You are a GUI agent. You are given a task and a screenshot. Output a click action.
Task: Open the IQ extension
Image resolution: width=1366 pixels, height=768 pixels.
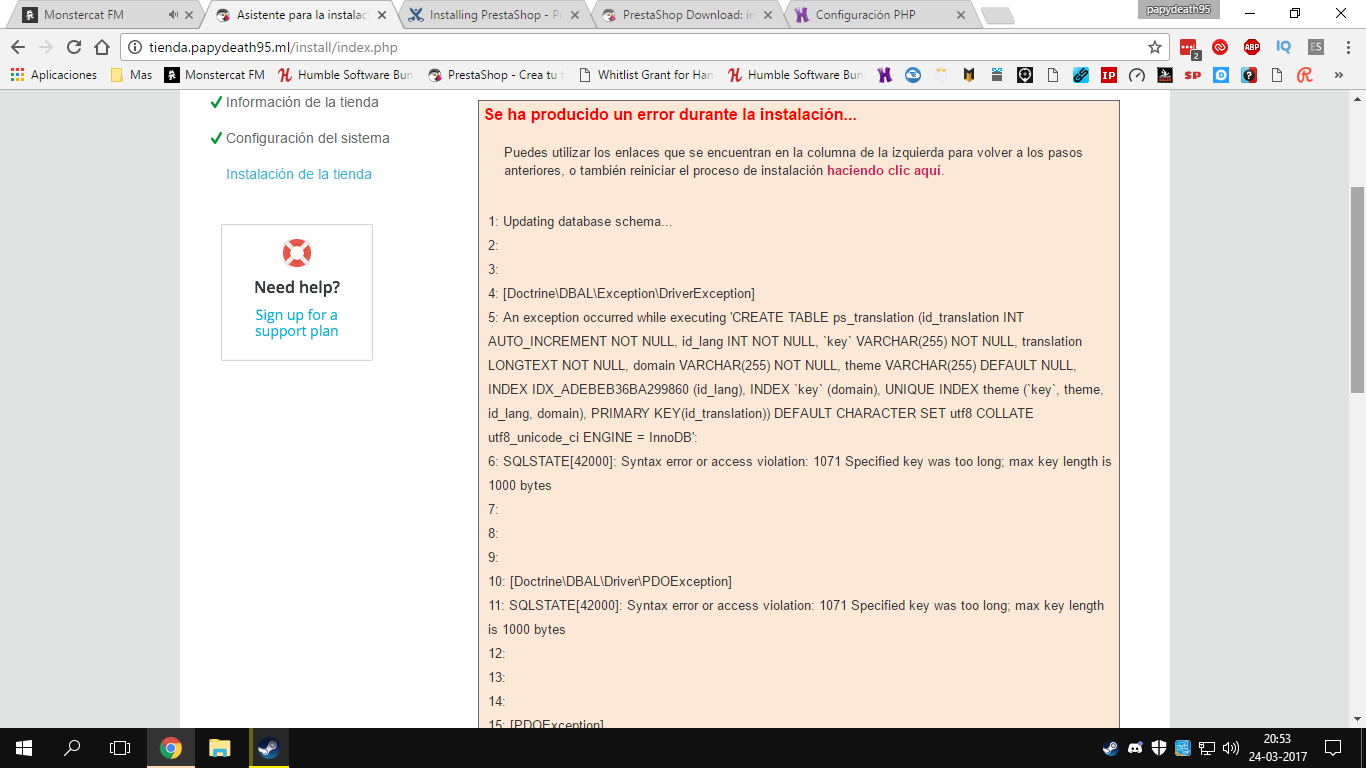pos(1284,47)
